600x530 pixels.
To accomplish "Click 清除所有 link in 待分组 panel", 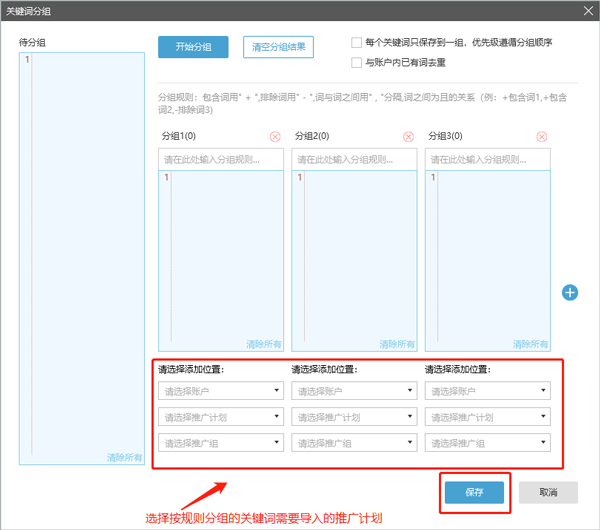I will 125,457.
